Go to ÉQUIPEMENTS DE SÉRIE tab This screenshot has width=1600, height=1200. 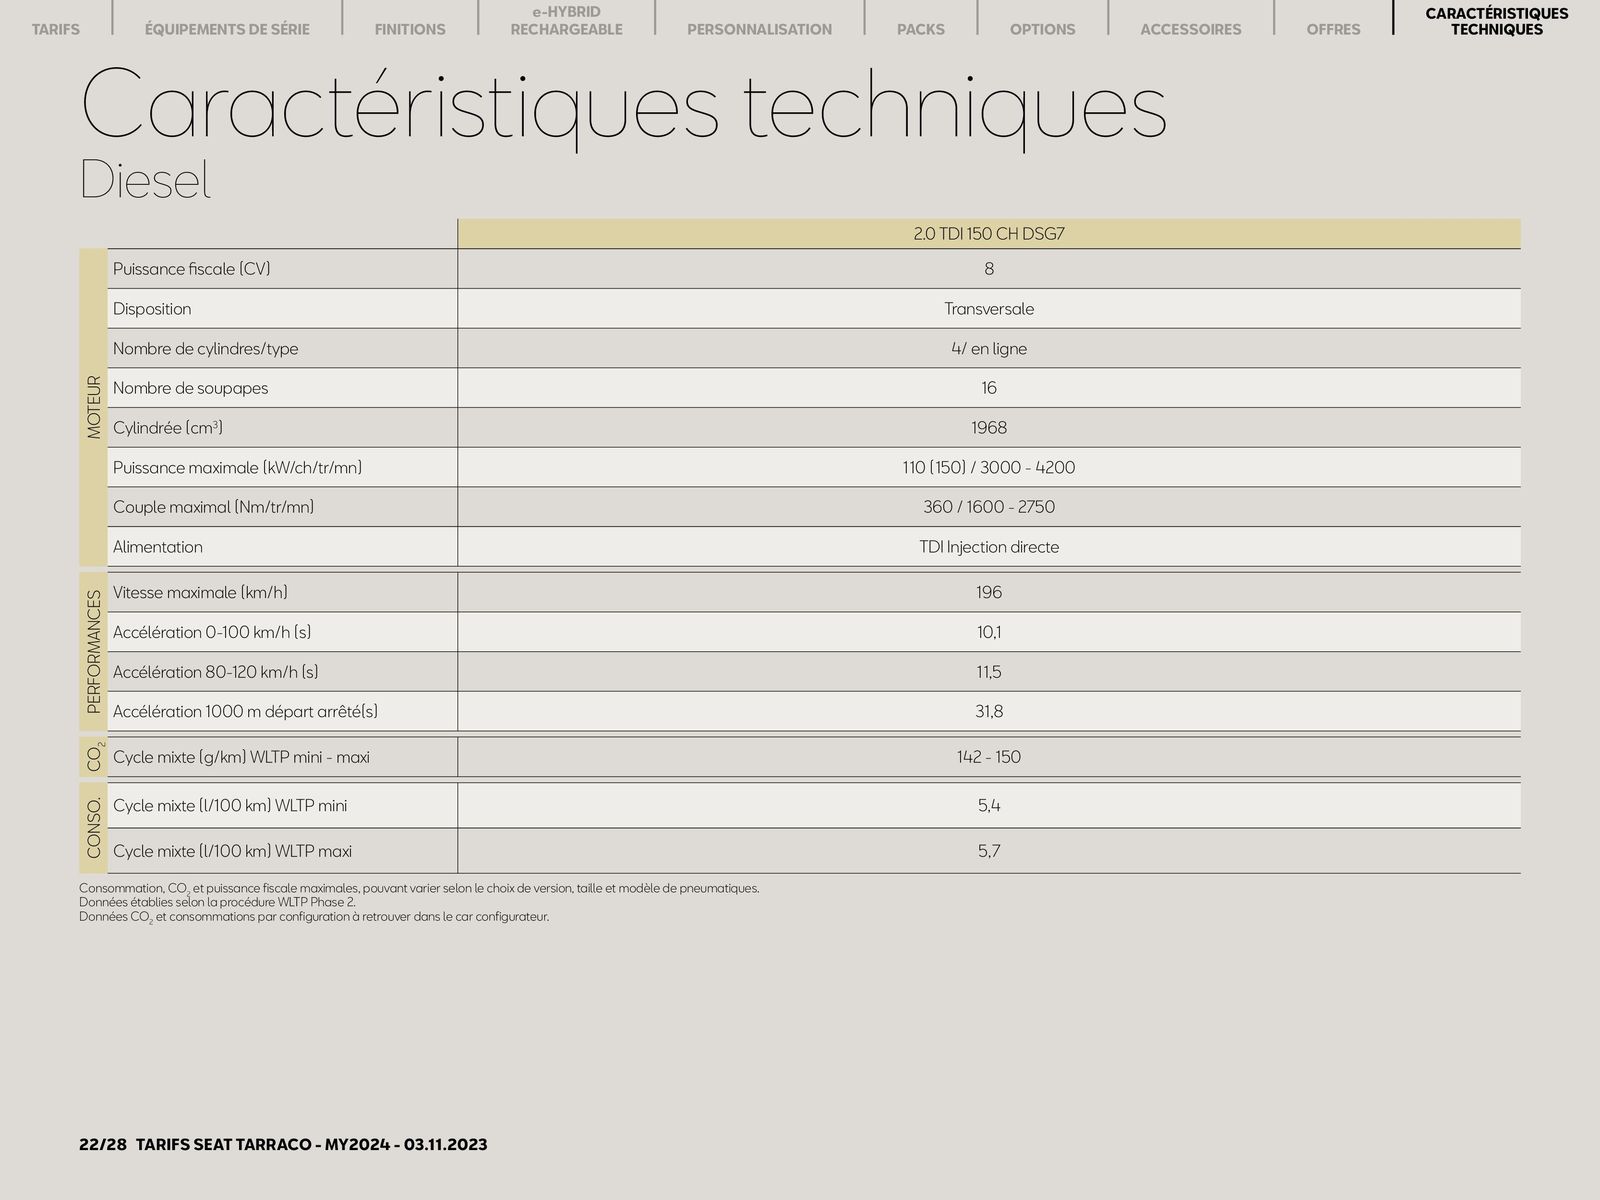[227, 29]
